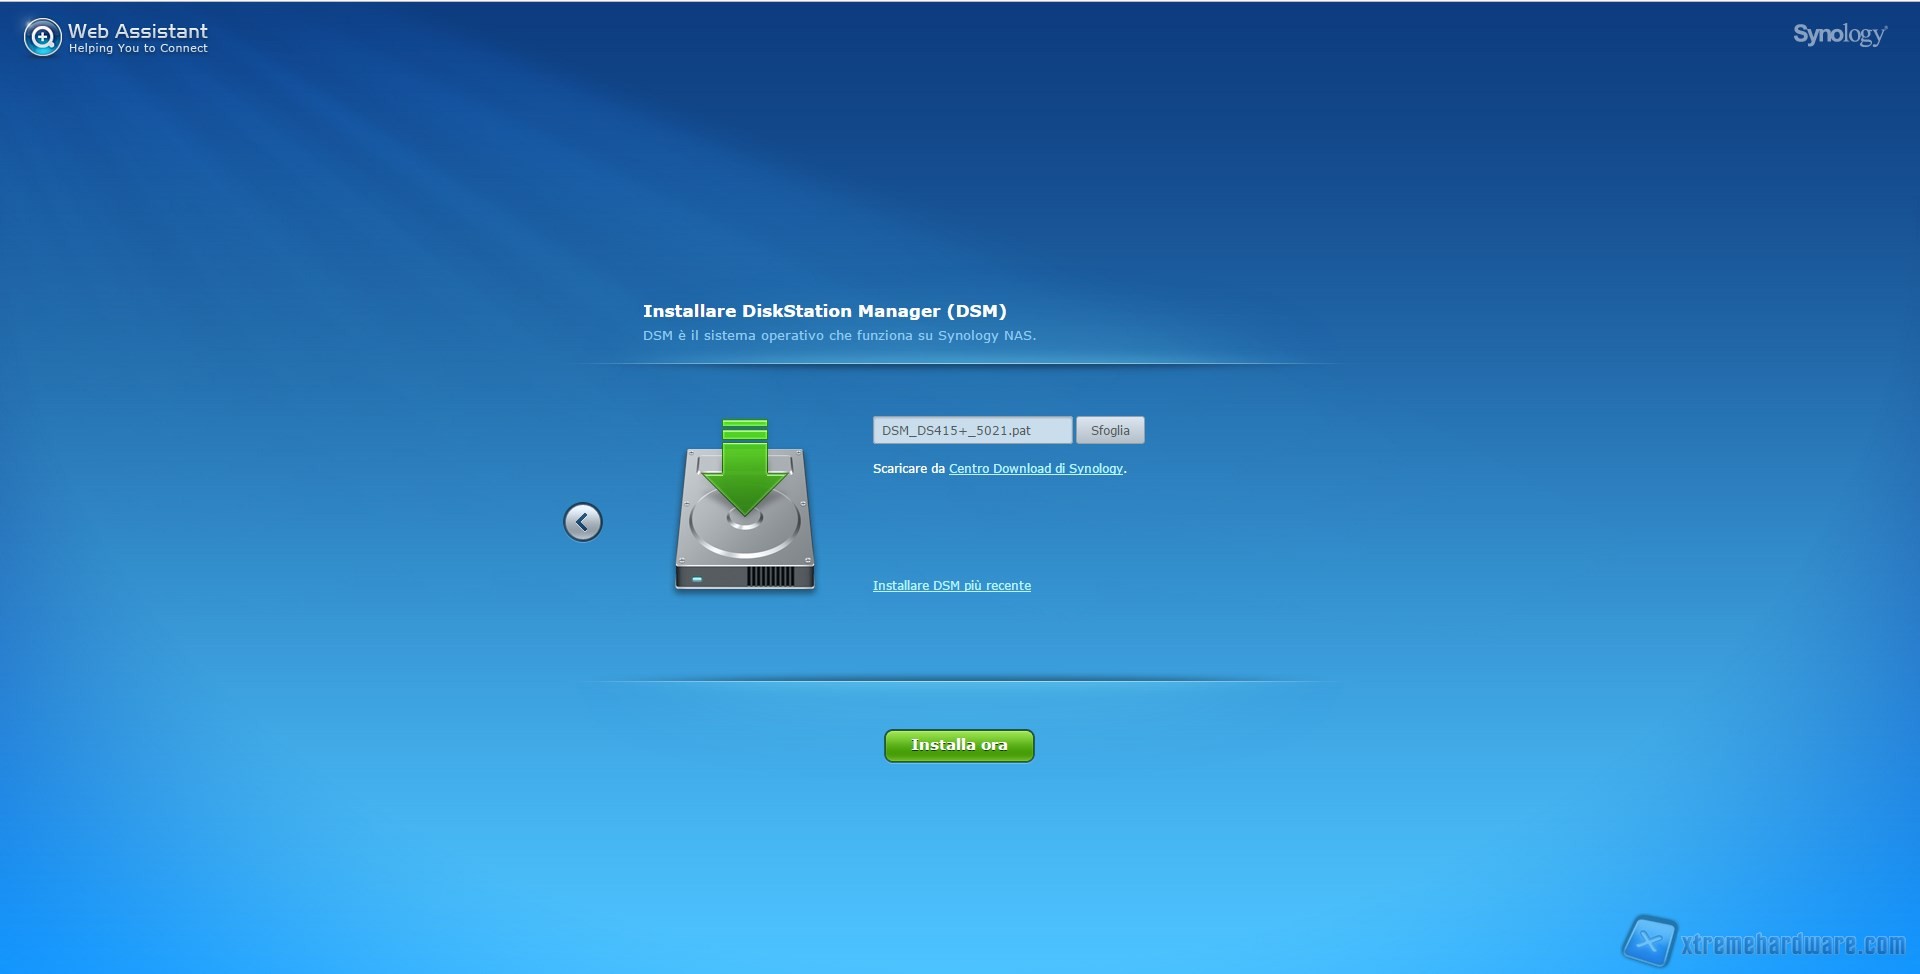Click 'Installare DSM più recente' link

coord(951,586)
